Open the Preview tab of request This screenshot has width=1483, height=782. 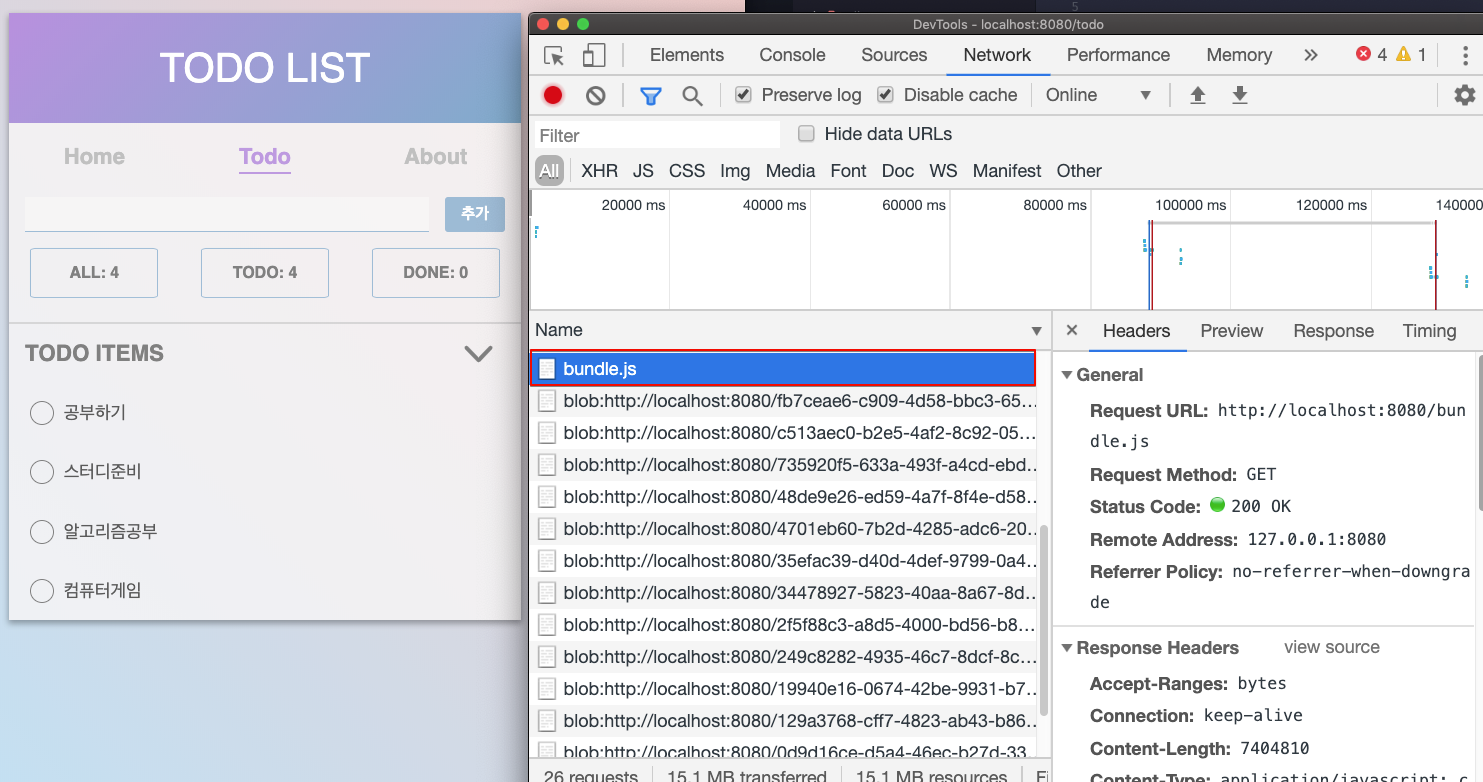tap(1232, 331)
